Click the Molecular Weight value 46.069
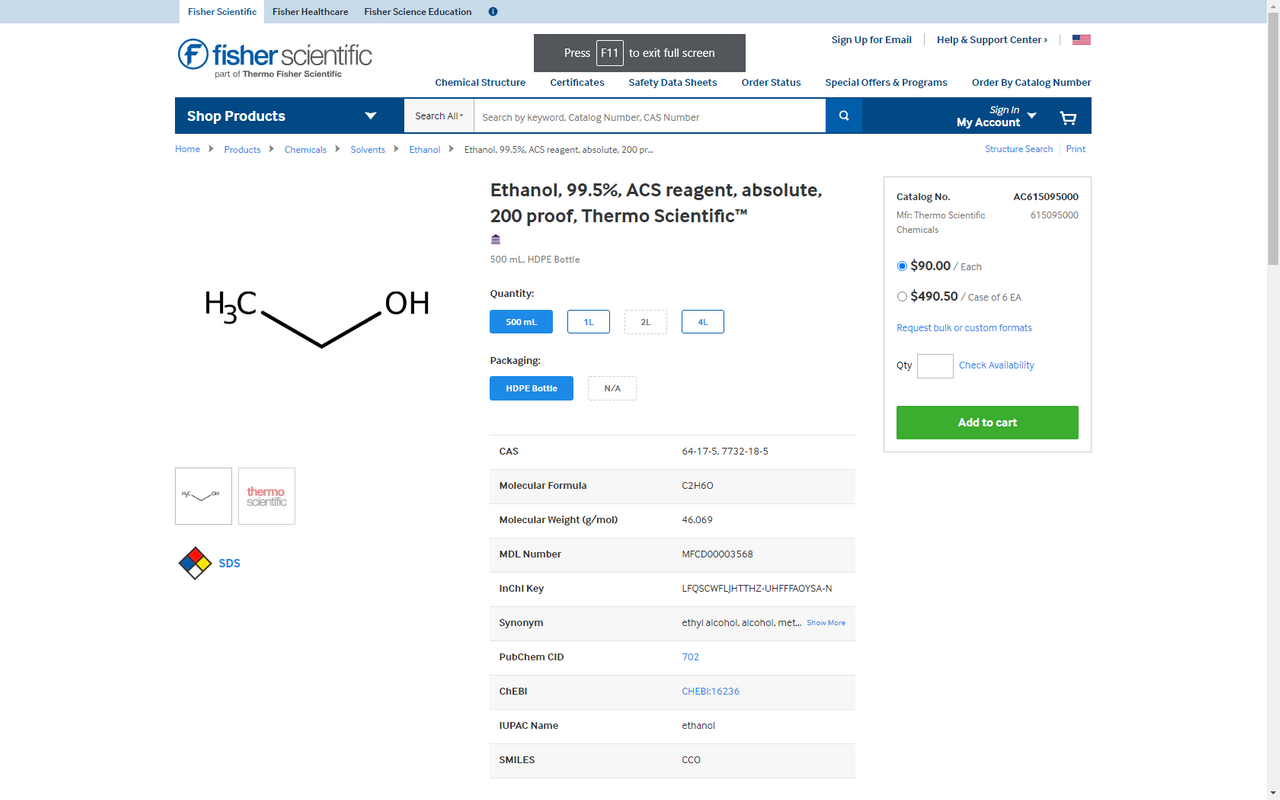The width and height of the screenshot is (1280, 800). 697,520
